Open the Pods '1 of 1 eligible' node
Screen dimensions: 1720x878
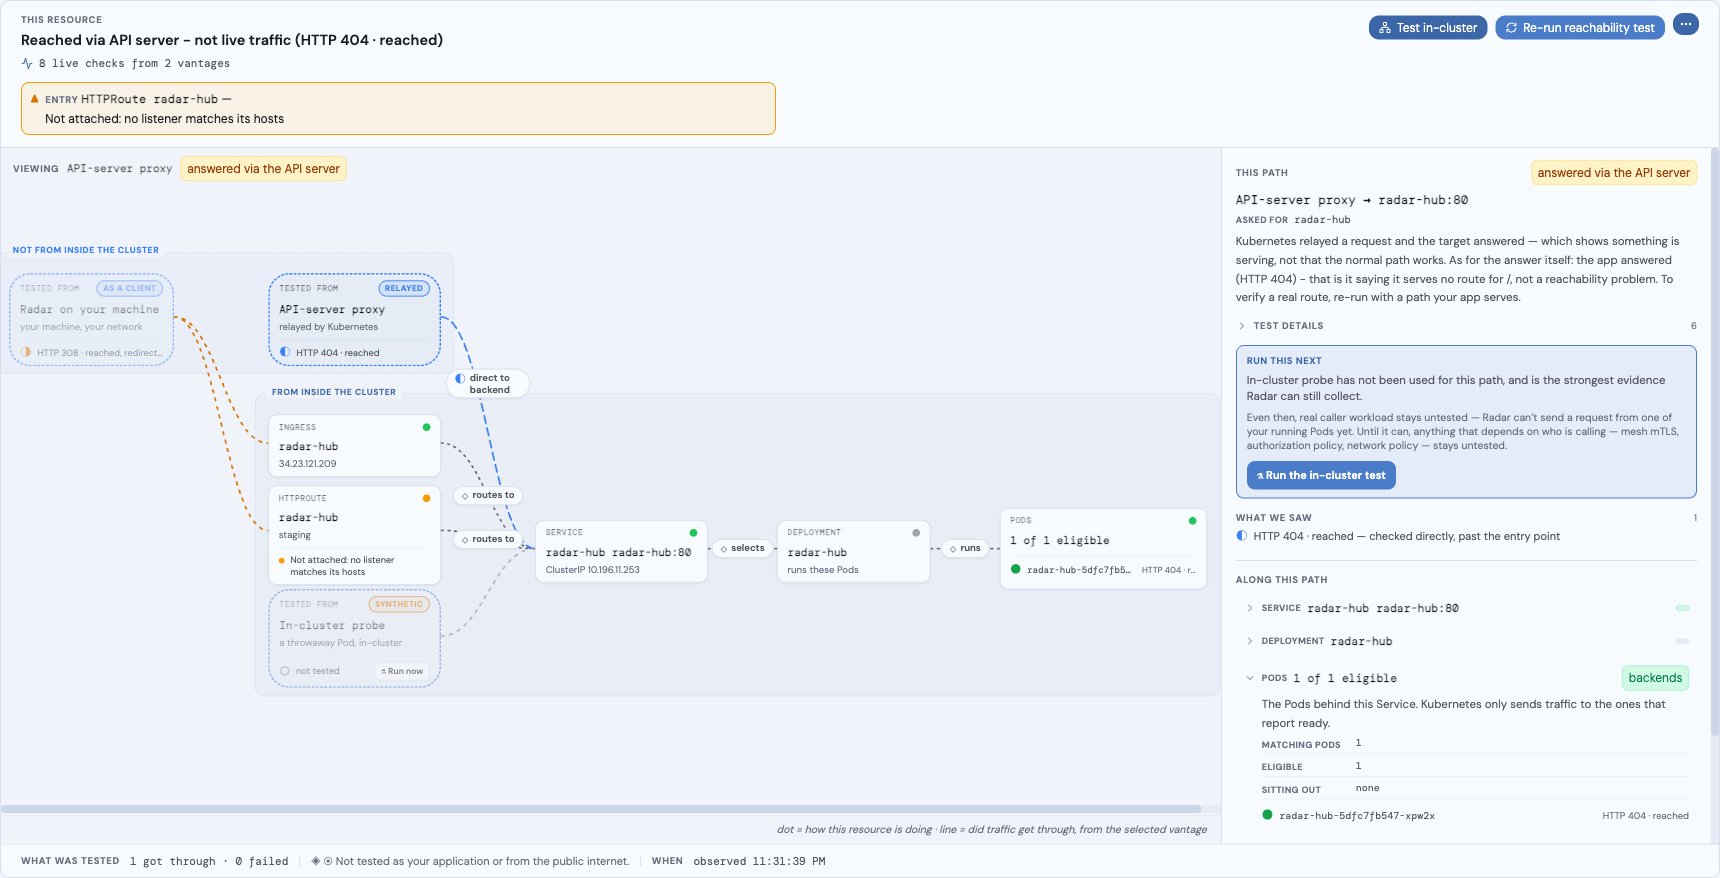click(1103, 548)
